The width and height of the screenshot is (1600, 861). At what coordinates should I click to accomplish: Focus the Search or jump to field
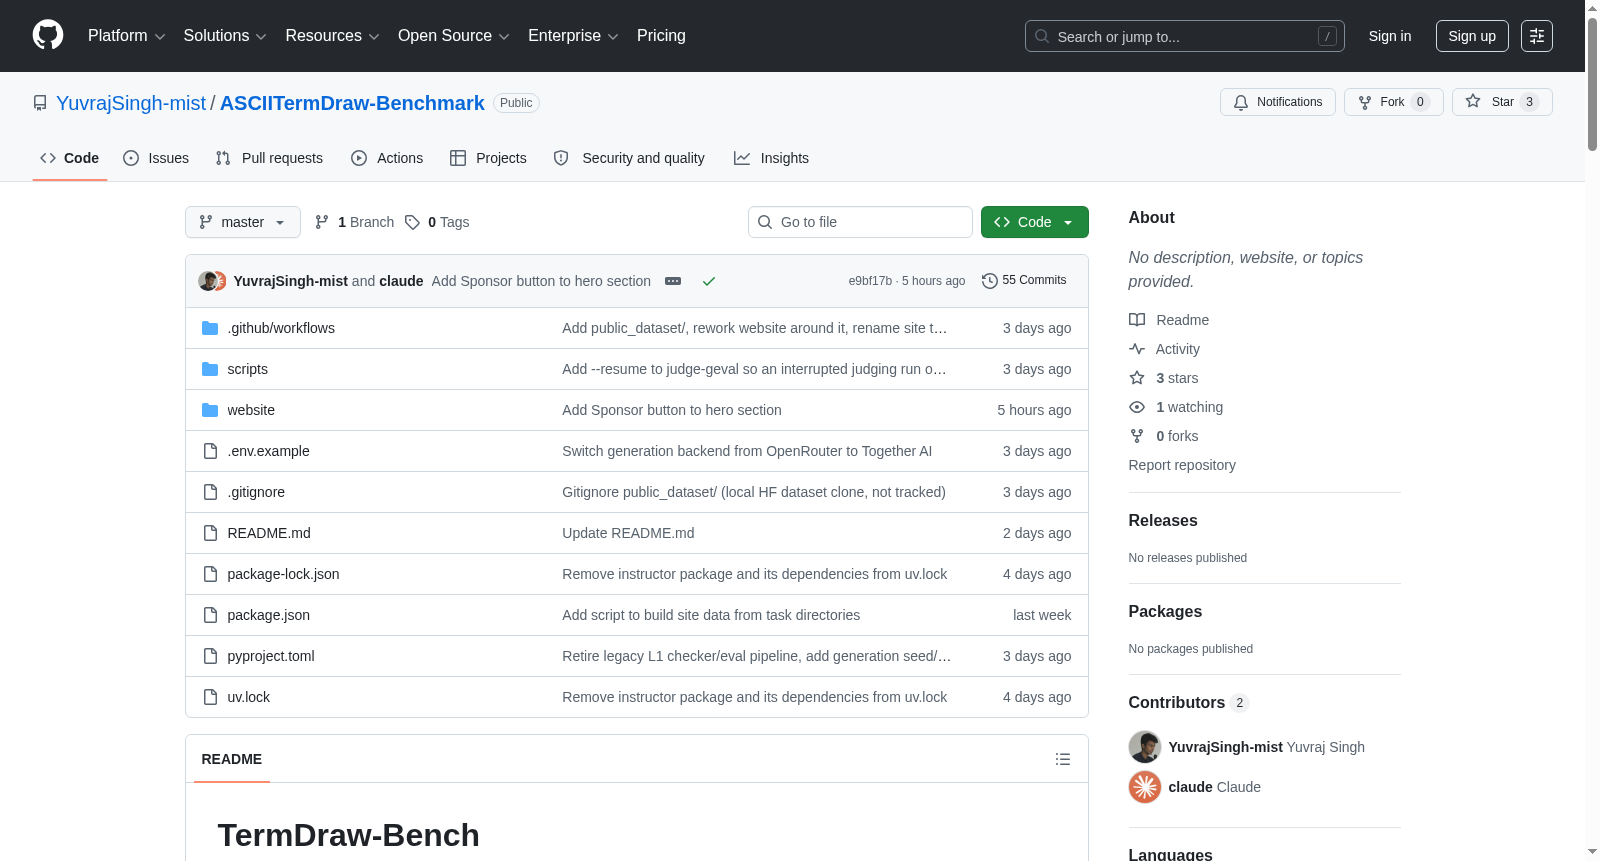point(1185,36)
